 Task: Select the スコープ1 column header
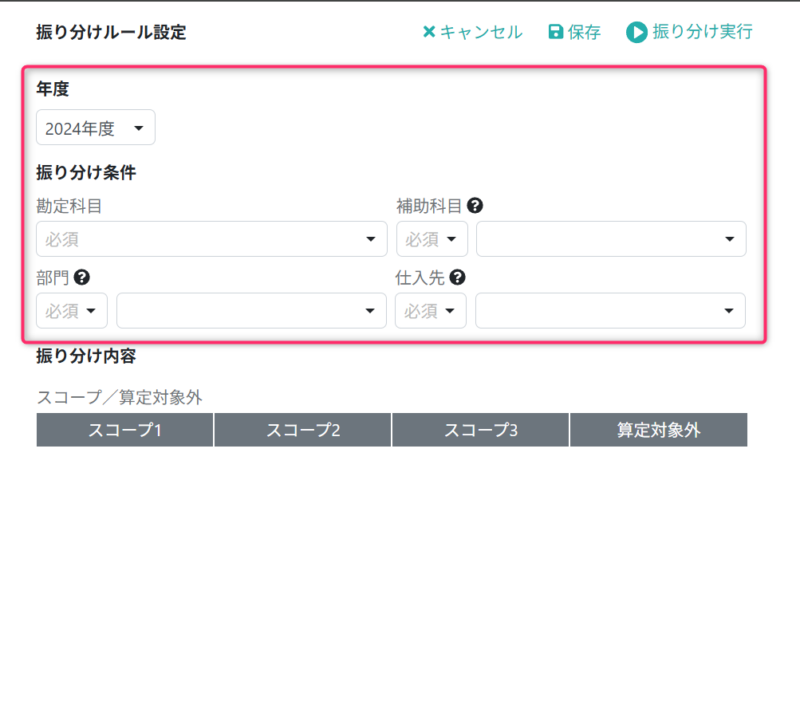[124, 429]
